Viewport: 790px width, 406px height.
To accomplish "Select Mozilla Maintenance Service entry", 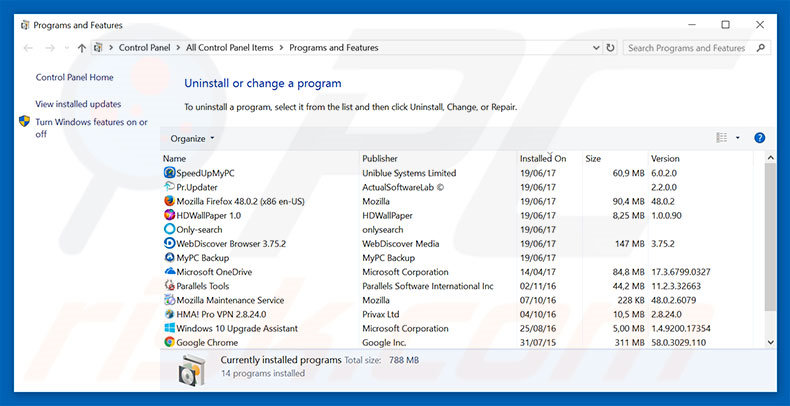I will tap(230, 300).
